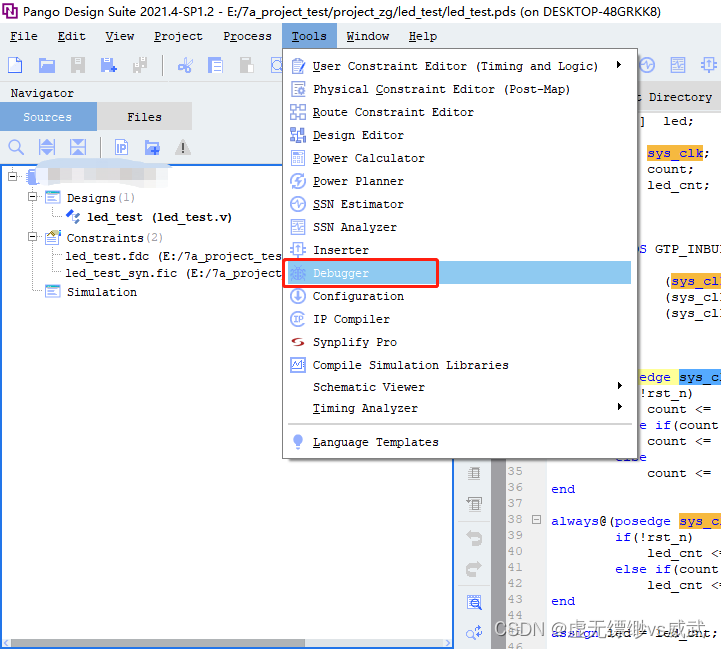
Task: Launch Synplify Pro
Action: click(x=459, y=342)
